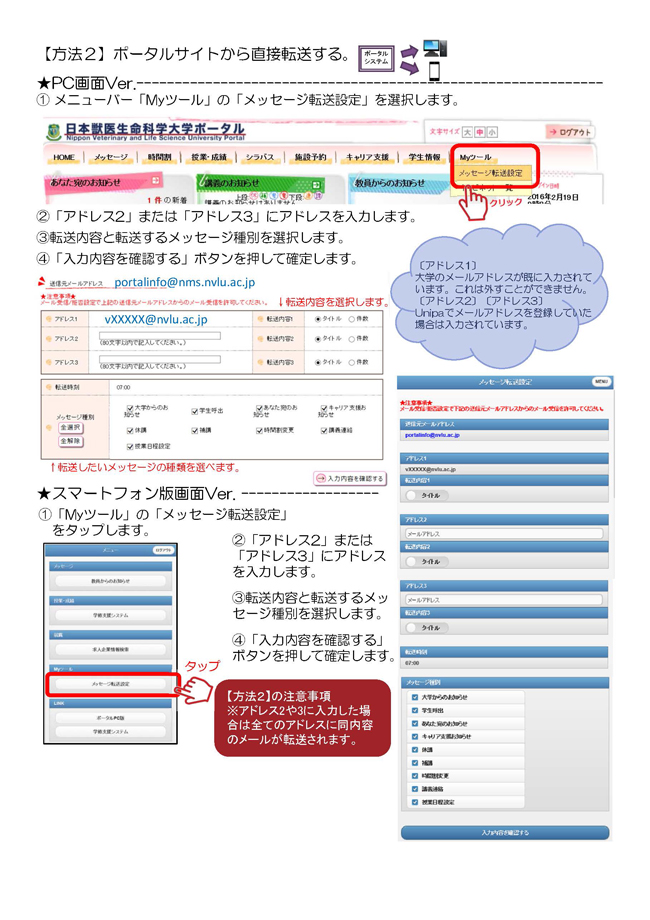This screenshot has width=650, height=920.
Task: Expand the 講義のお知らせ panel icon
Action: 317,184
